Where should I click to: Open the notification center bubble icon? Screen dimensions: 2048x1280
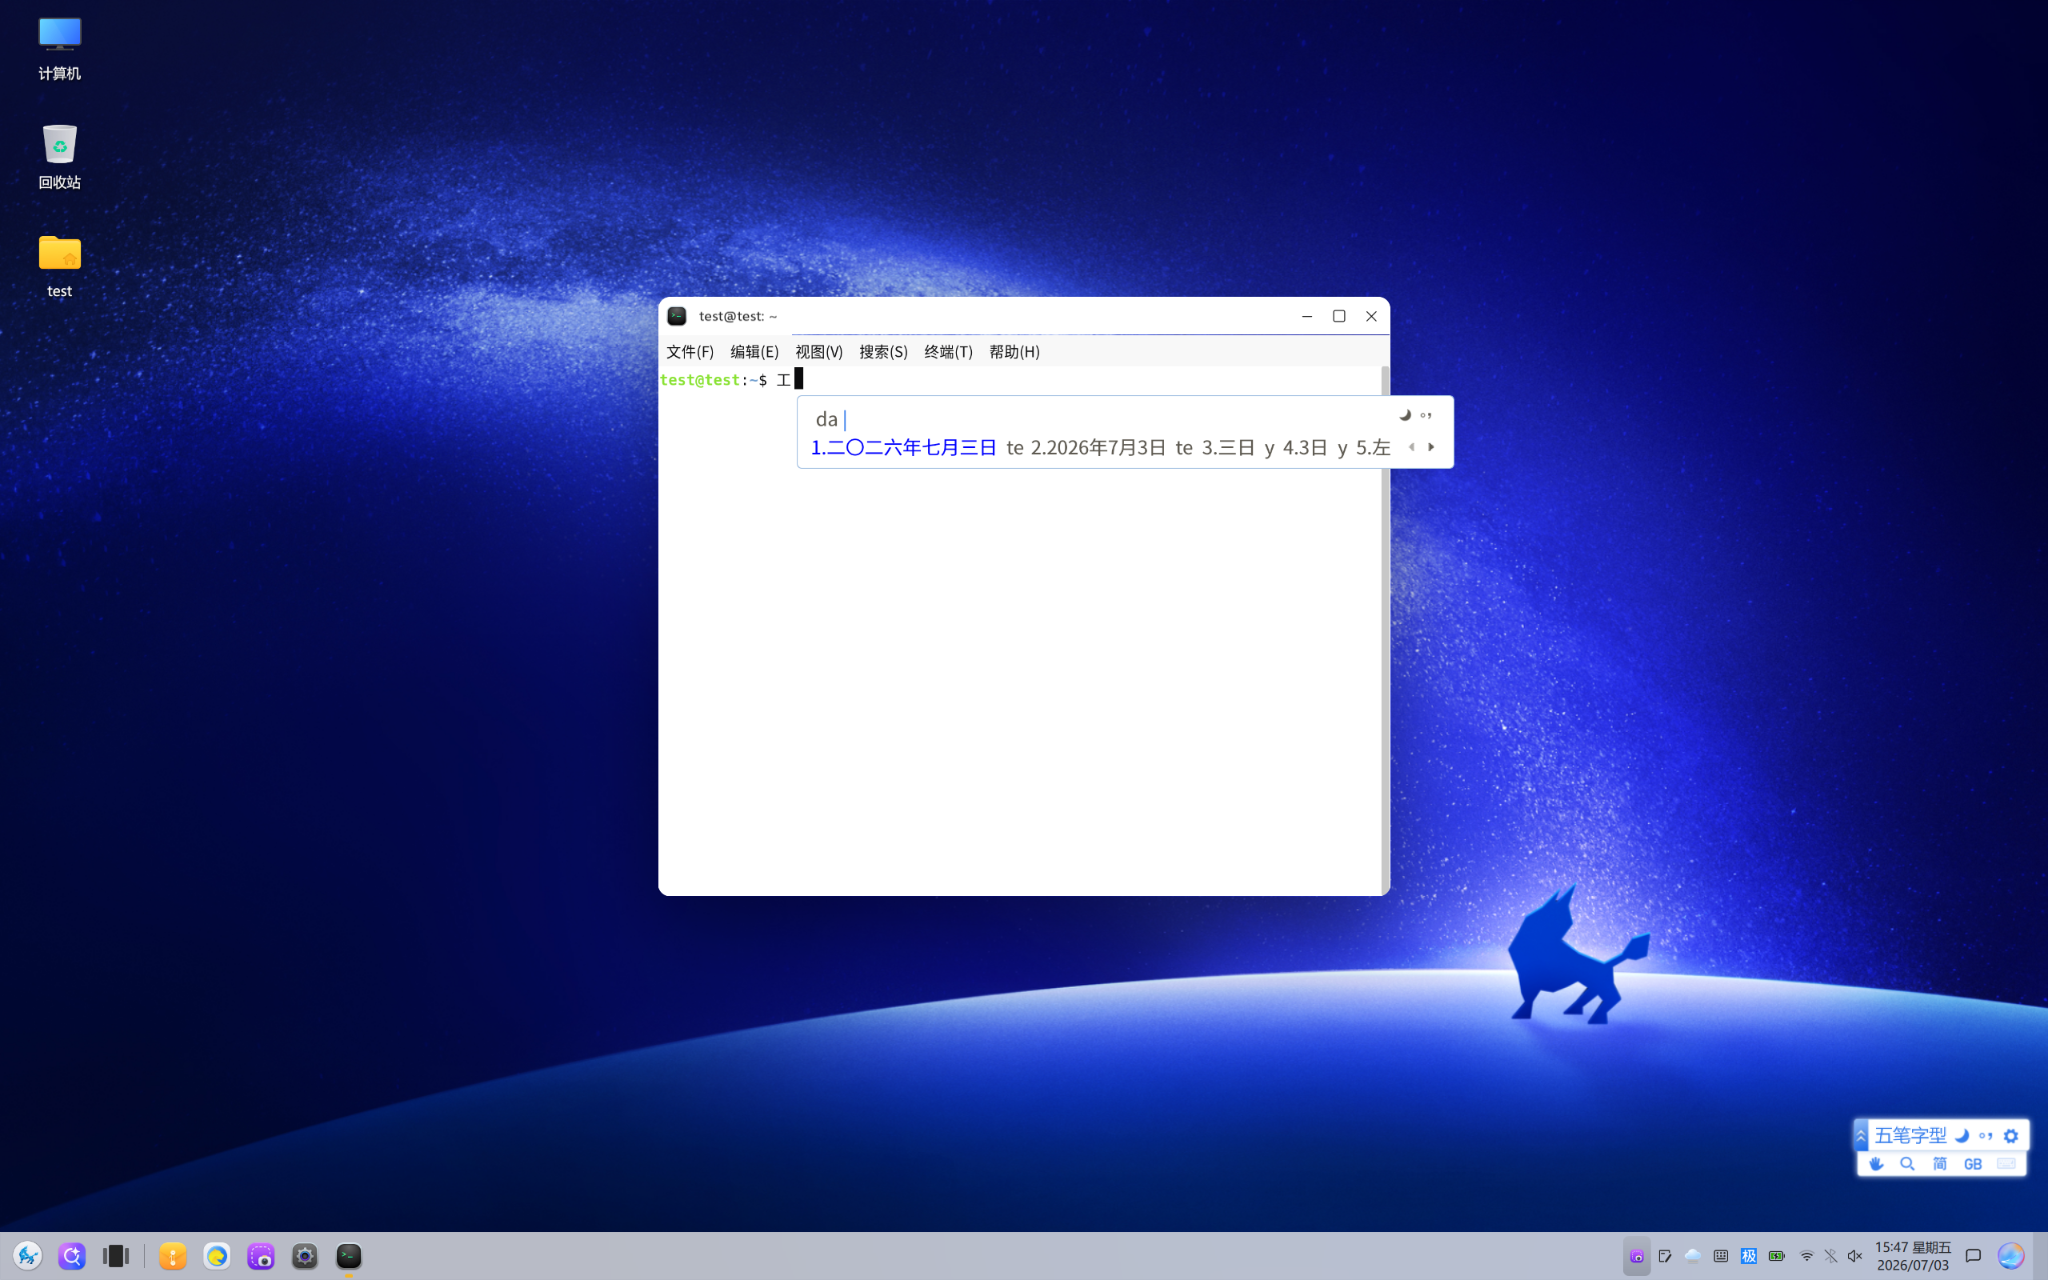point(1973,1256)
